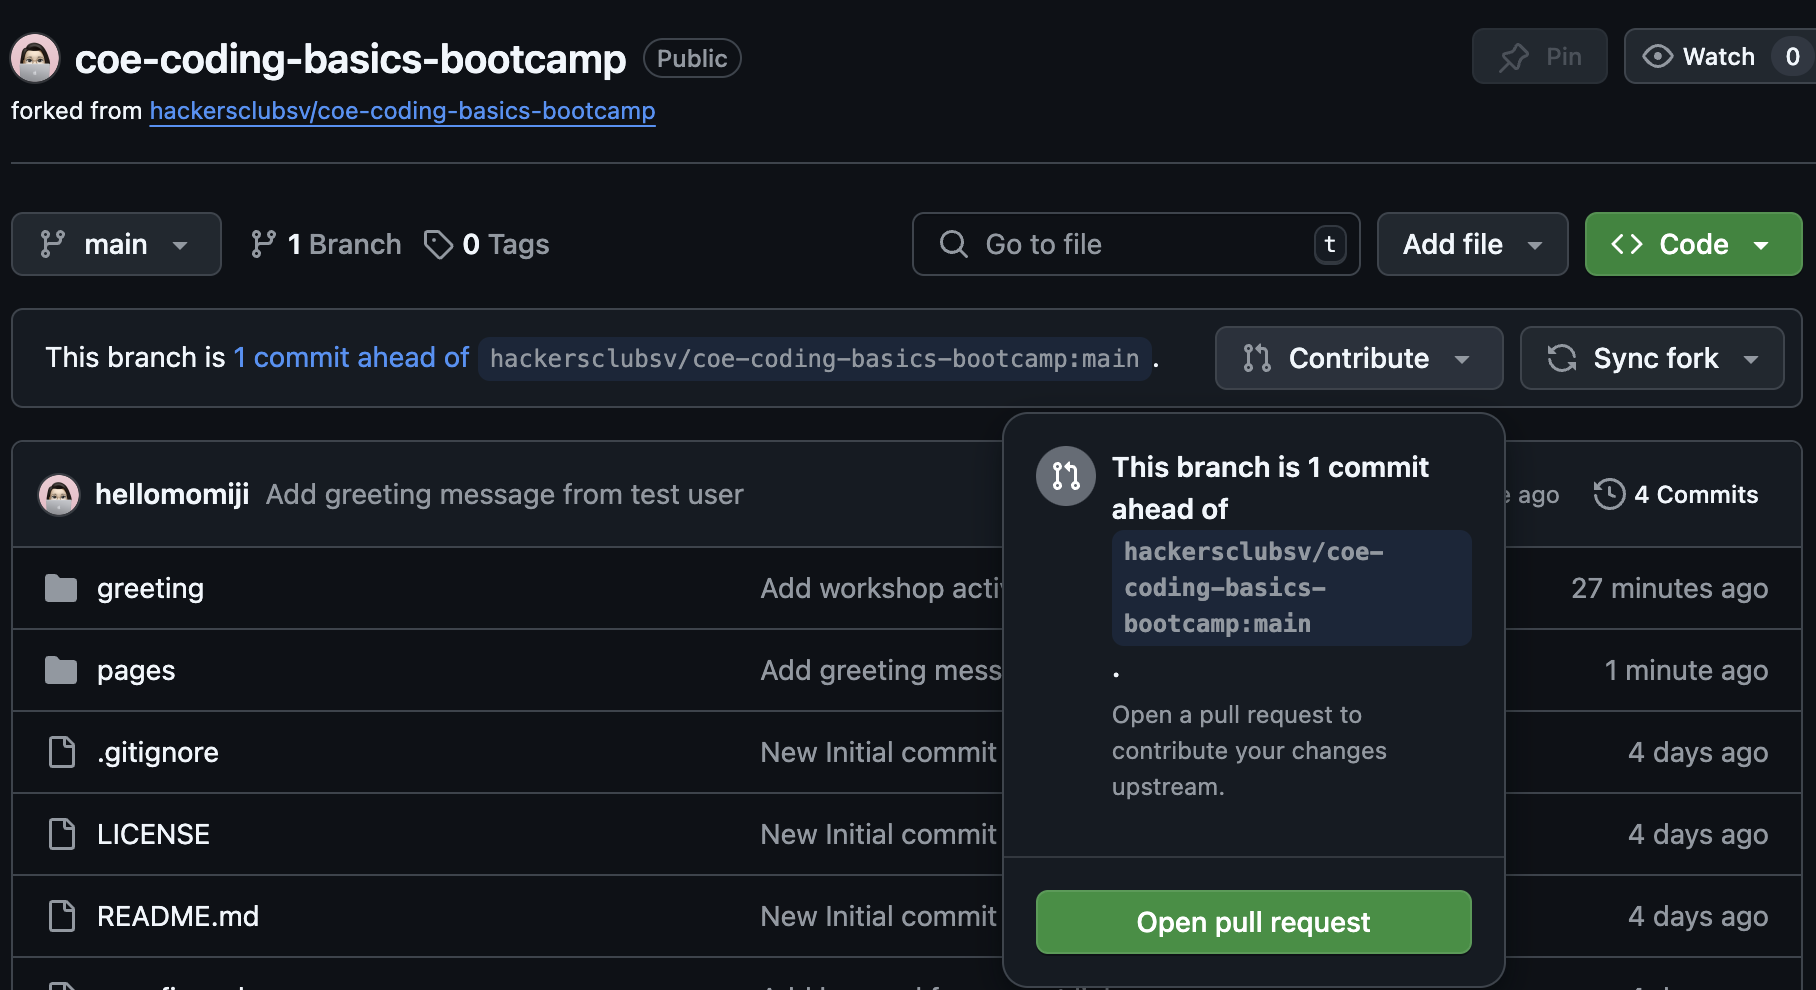Click the pull request icon in the popup
The height and width of the screenshot is (990, 1816).
tap(1065, 476)
